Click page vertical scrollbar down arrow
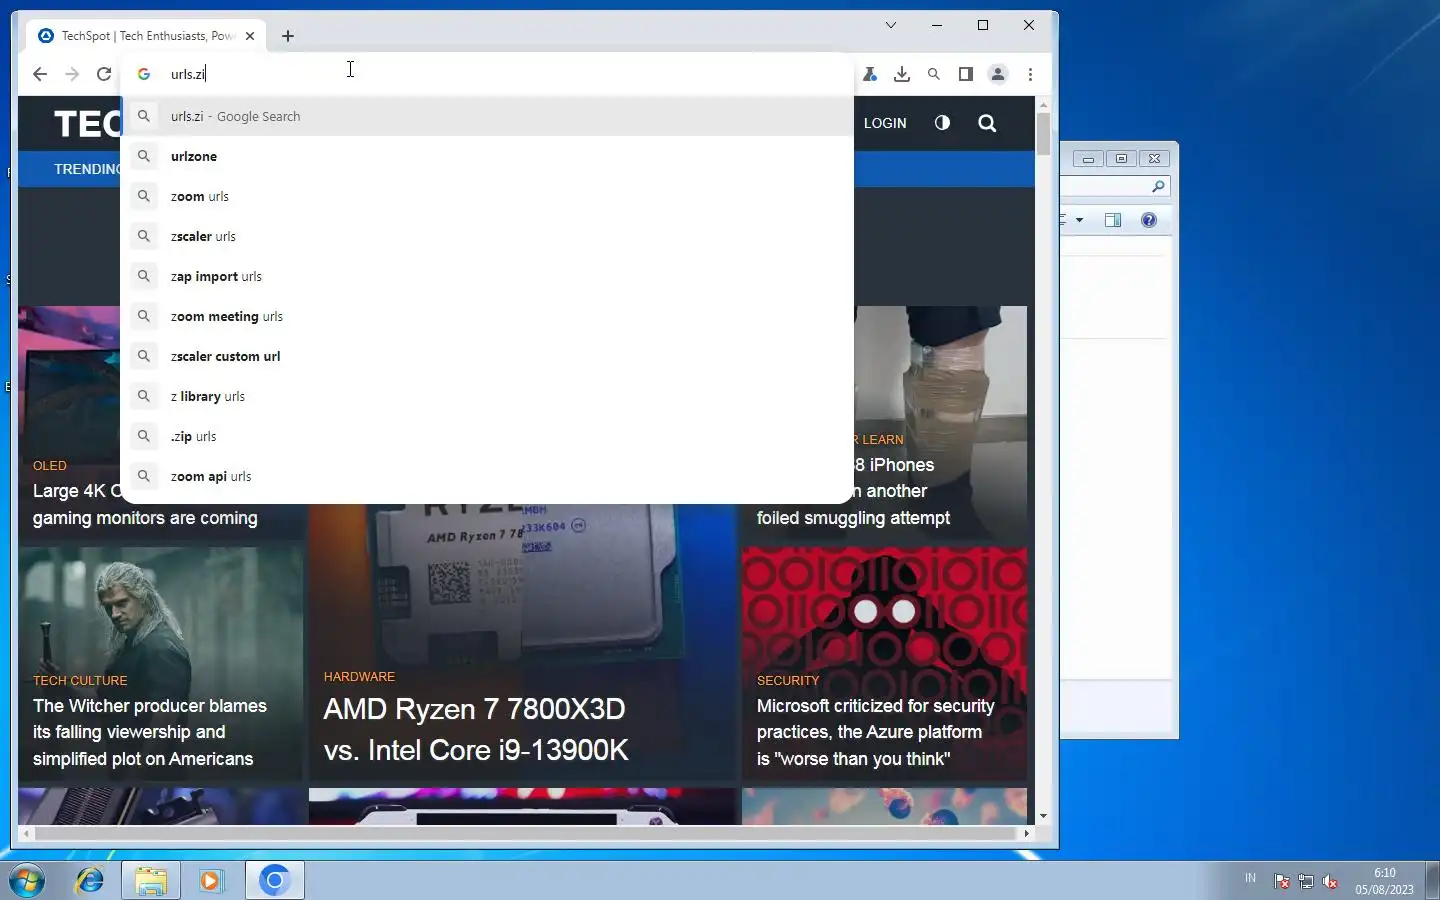This screenshot has width=1440, height=900. [x=1043, y=817]
